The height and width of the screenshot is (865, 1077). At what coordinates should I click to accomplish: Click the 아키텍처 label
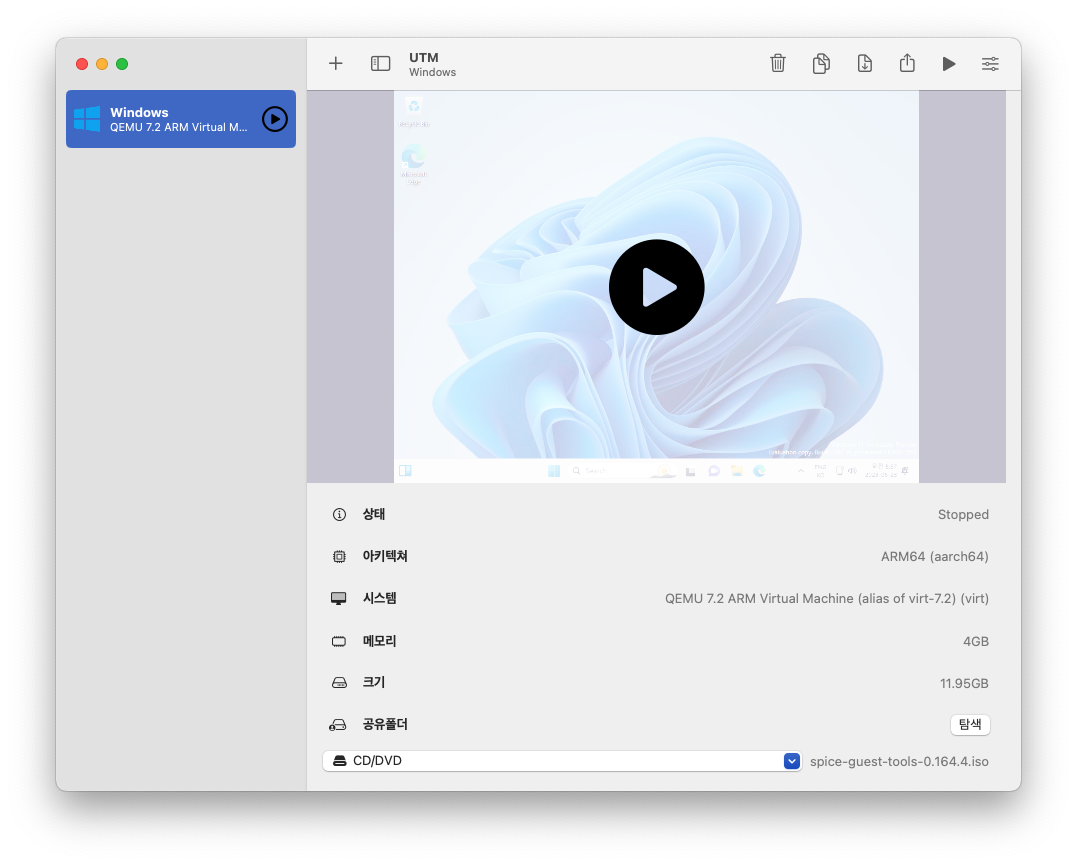(385, 556)
